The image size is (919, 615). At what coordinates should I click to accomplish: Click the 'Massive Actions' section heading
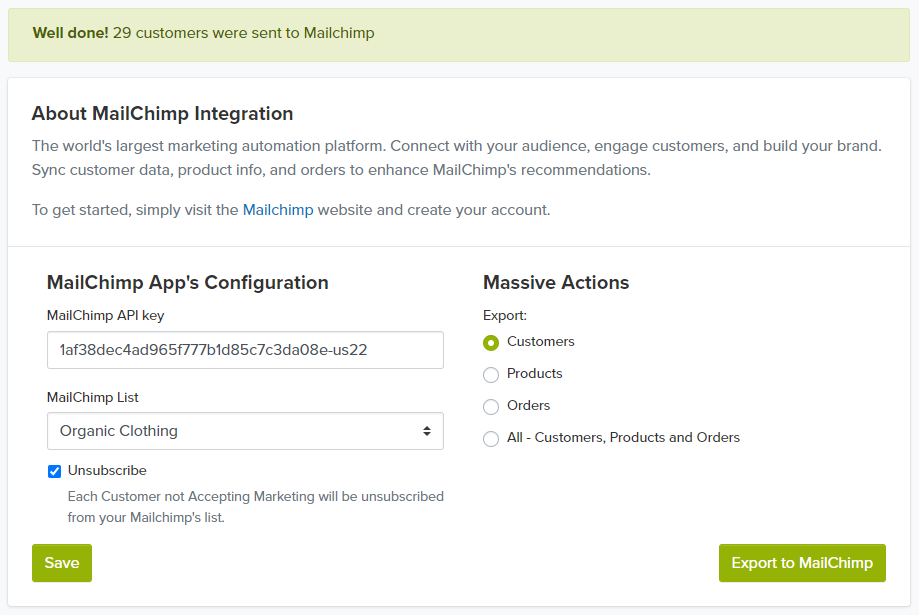(x=556, y=282)
